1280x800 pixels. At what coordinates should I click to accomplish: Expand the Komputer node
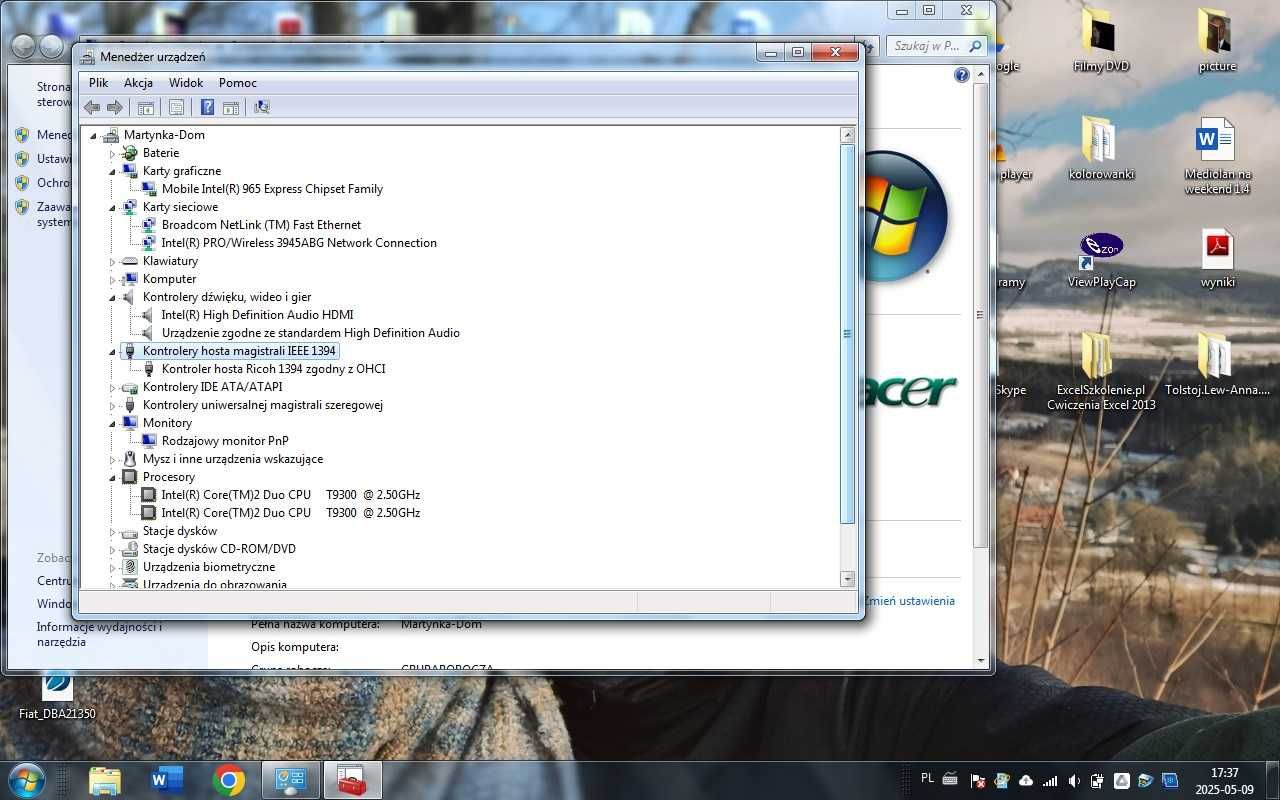point(113,279)
